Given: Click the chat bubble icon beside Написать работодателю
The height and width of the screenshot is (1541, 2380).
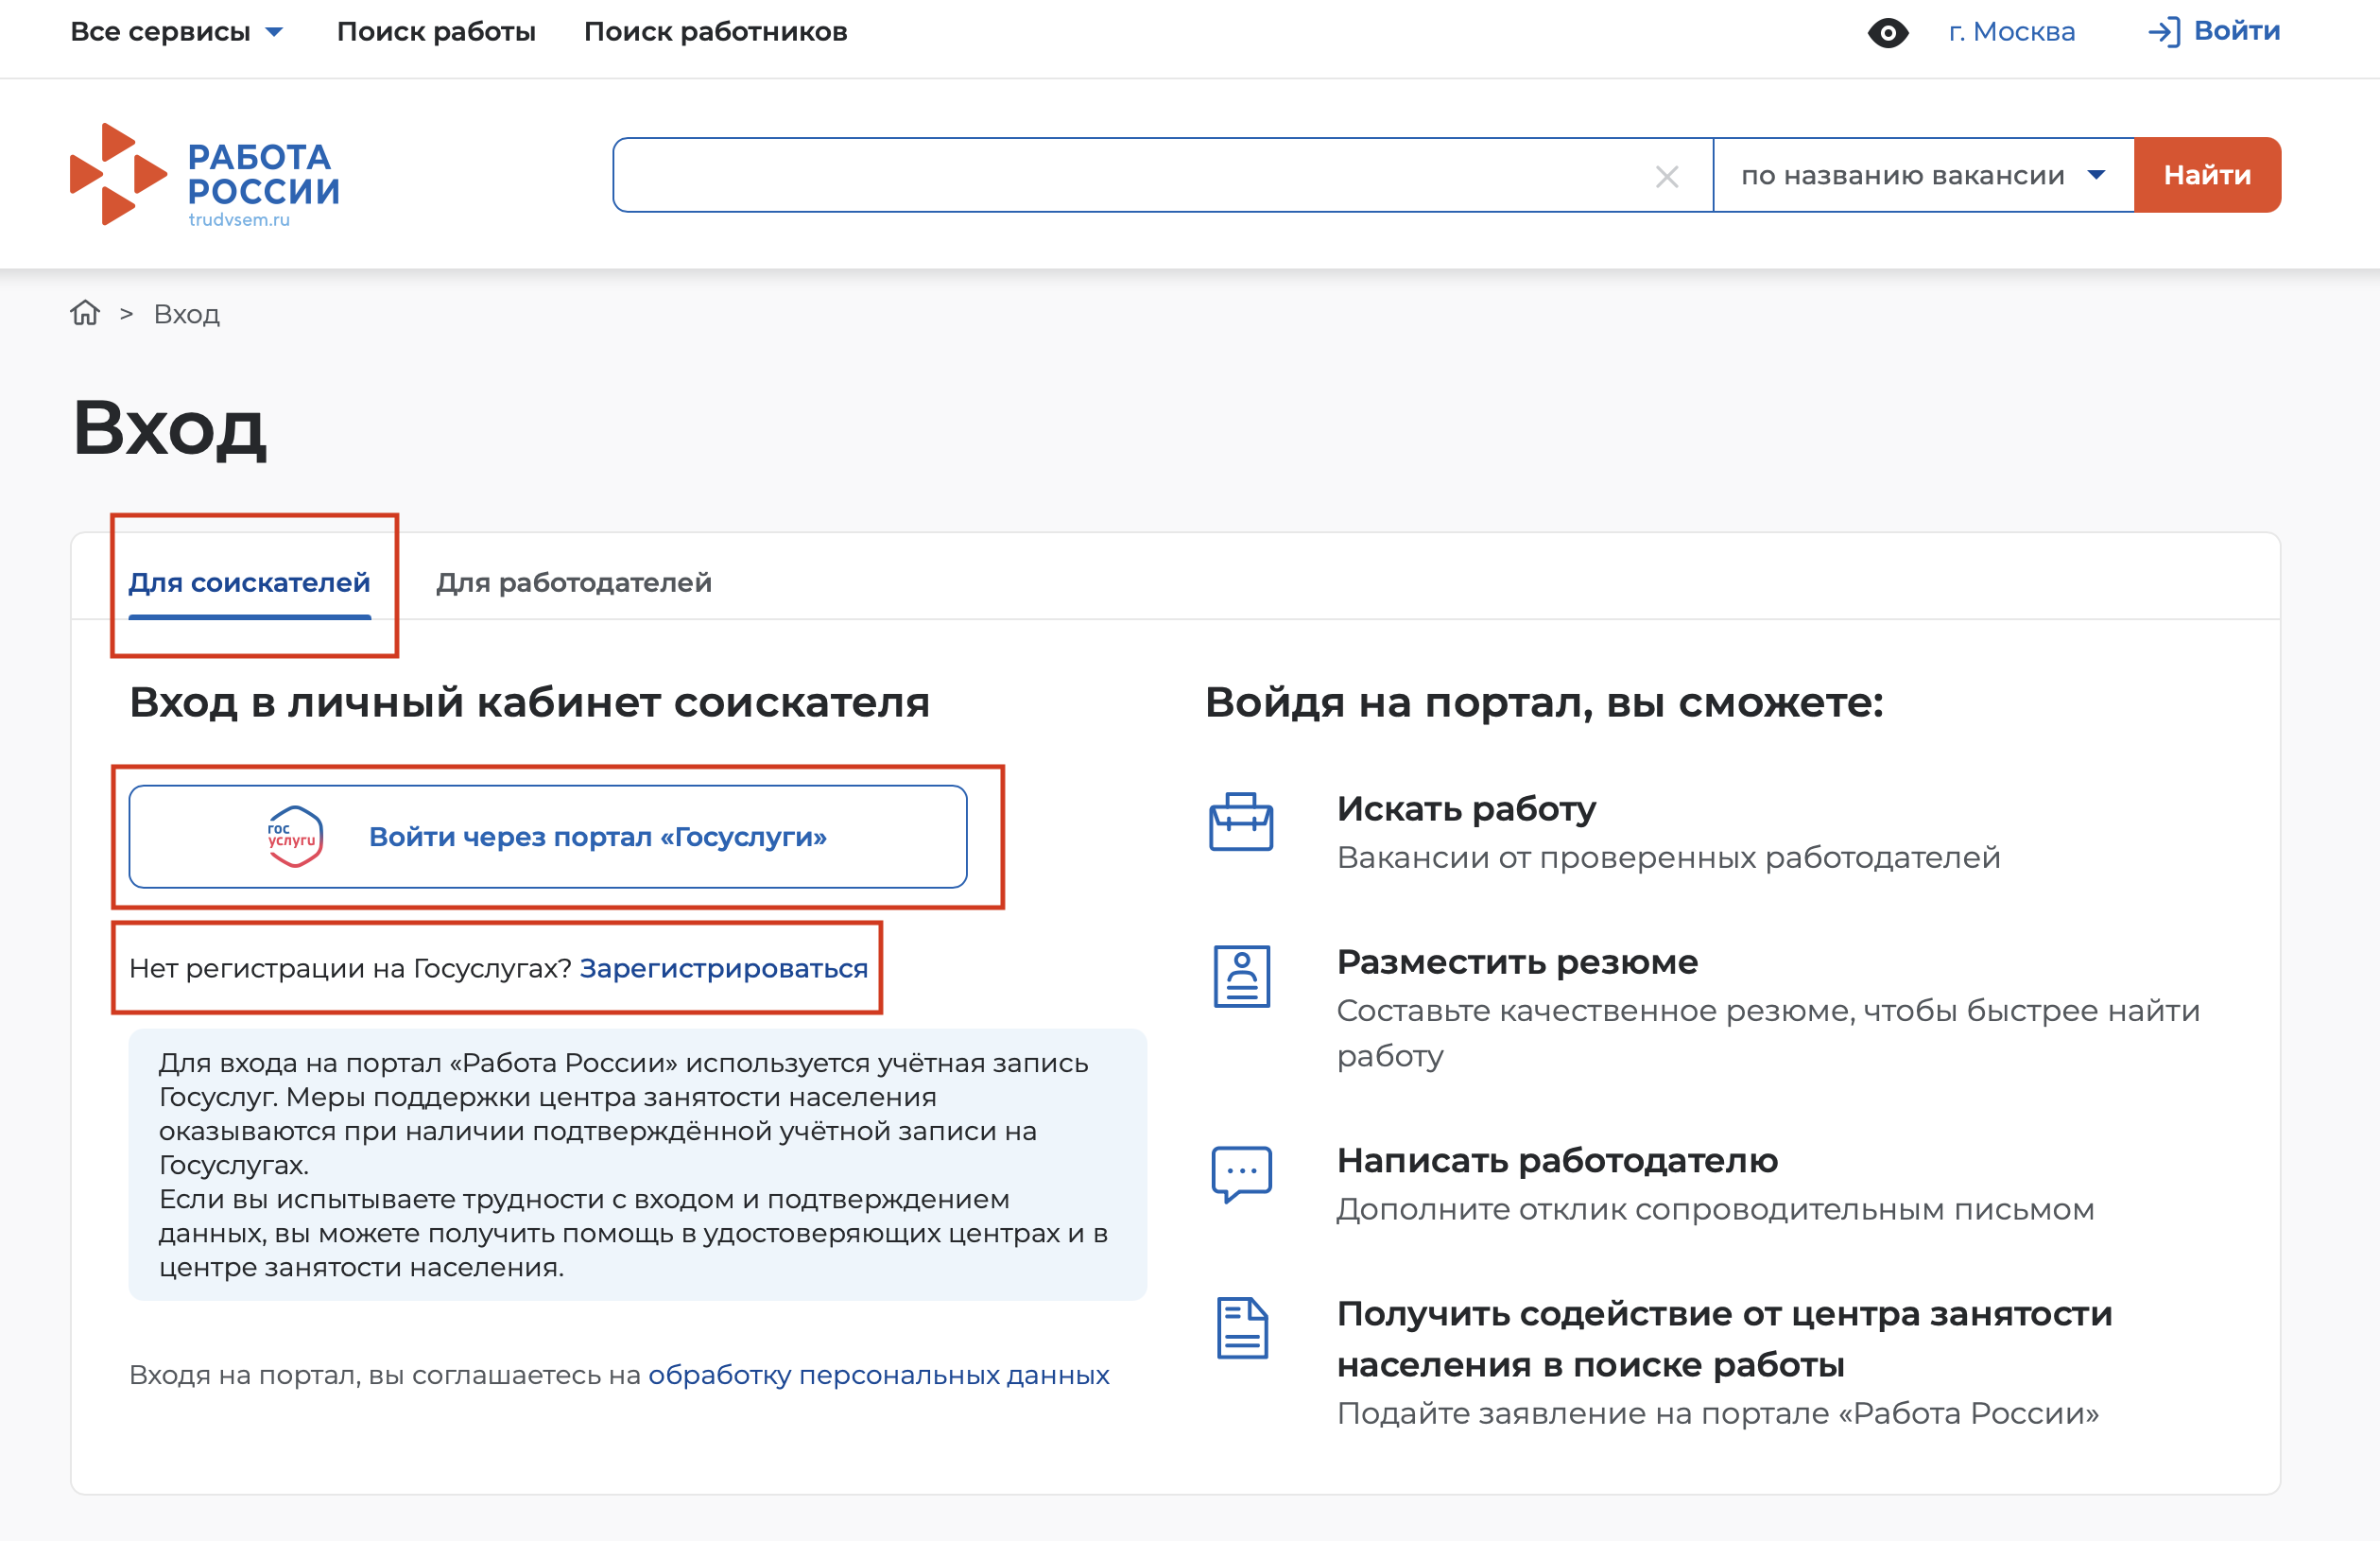Looking at the screenshot, I should [x=1241, y=1174].
